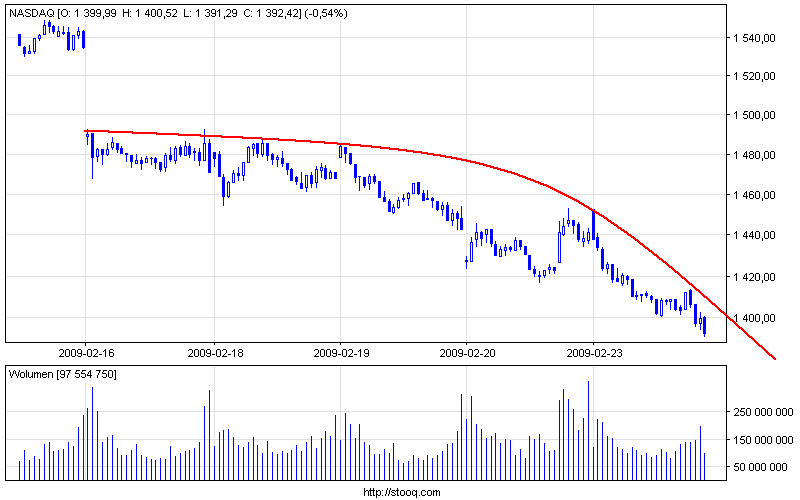Select the 2009-02-16 date label
The image size is (800, 500).
pyautogui.click(x=85, y=352)
